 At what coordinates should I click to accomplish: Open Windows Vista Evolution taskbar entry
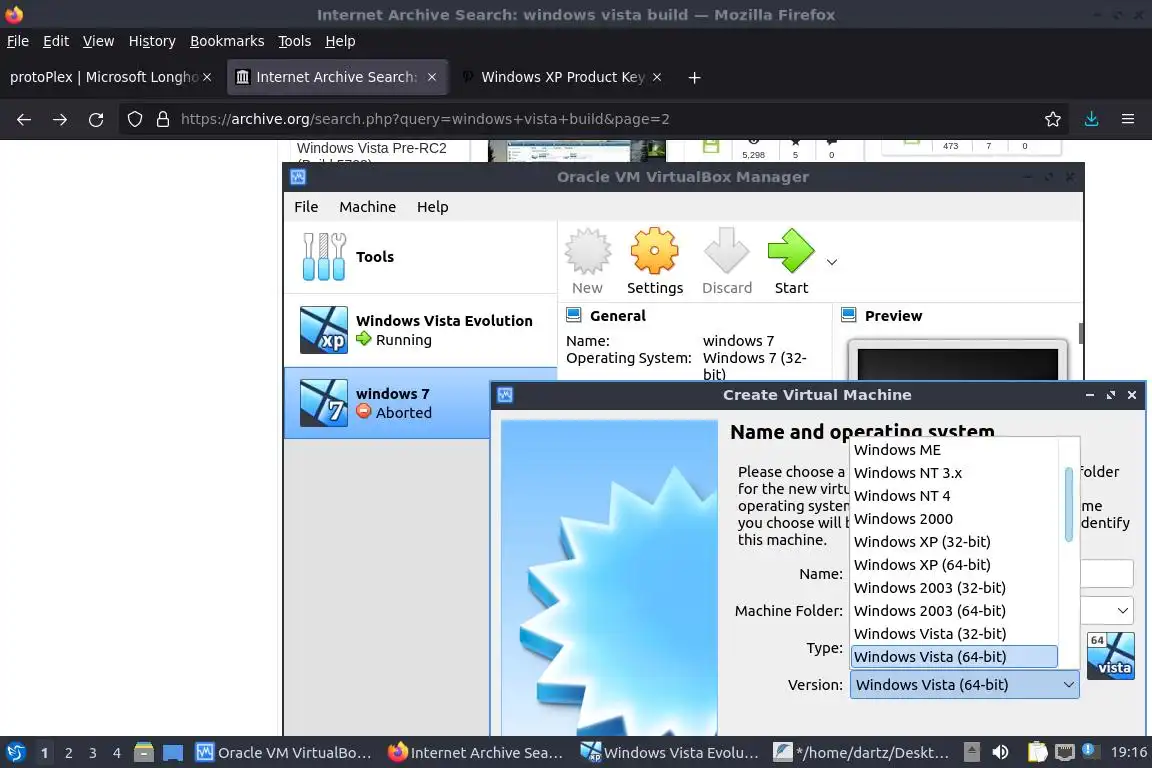click(x=669, y=753)
